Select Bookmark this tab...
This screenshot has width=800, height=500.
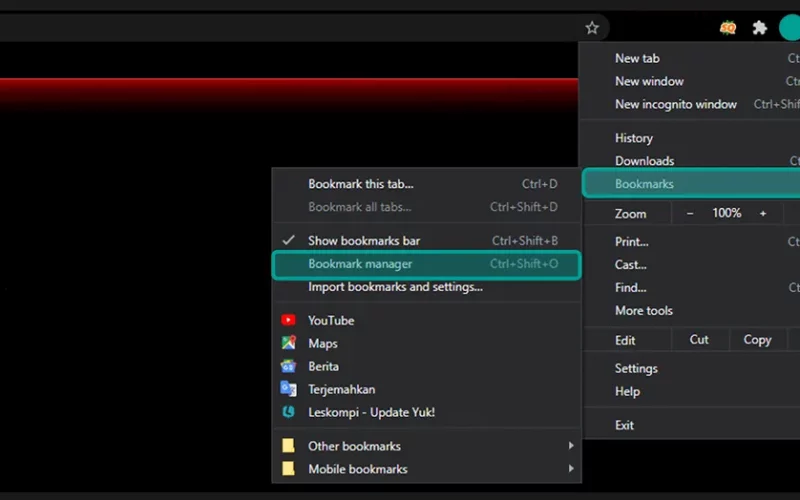pos(427,184)
